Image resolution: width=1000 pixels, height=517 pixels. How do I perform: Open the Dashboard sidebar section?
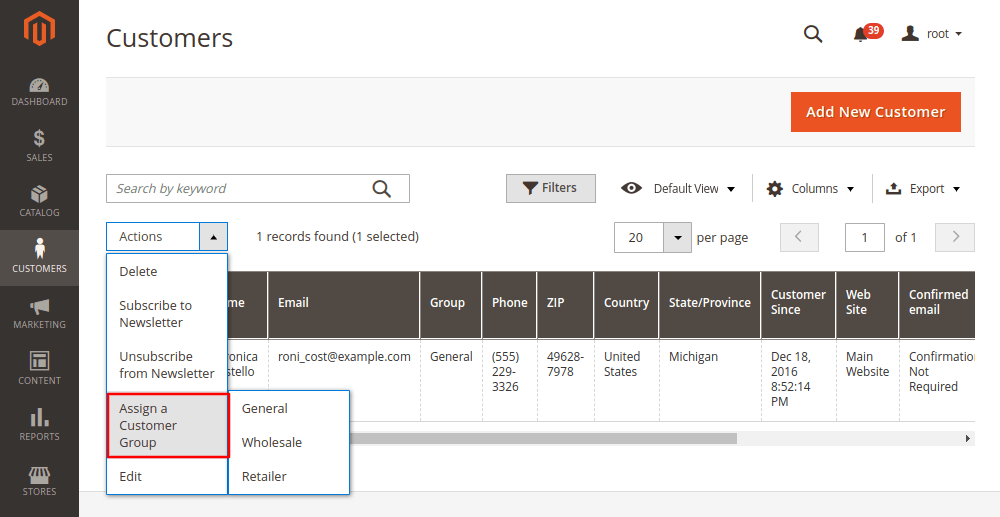click(x=40, y=91)
